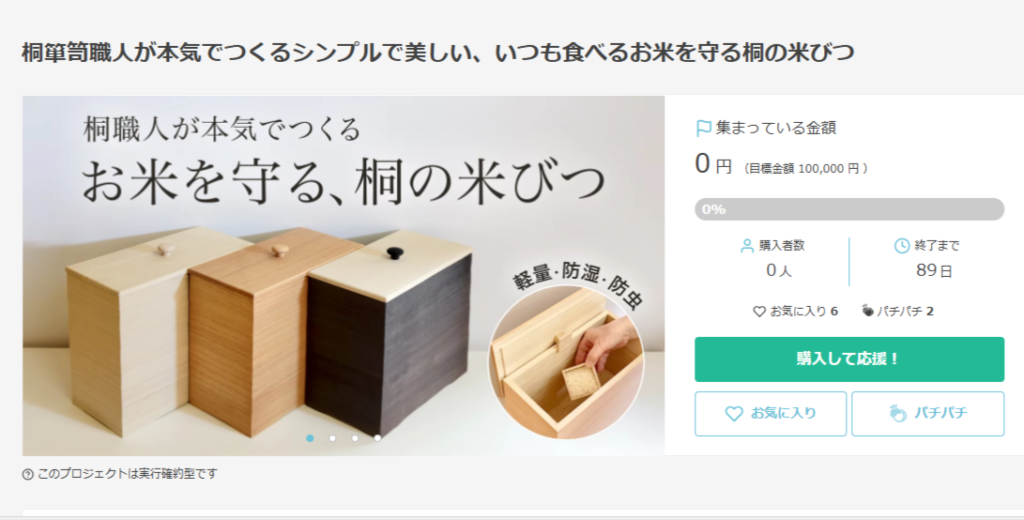Click the question mark icon beside 実行確約型

(28, 474)
